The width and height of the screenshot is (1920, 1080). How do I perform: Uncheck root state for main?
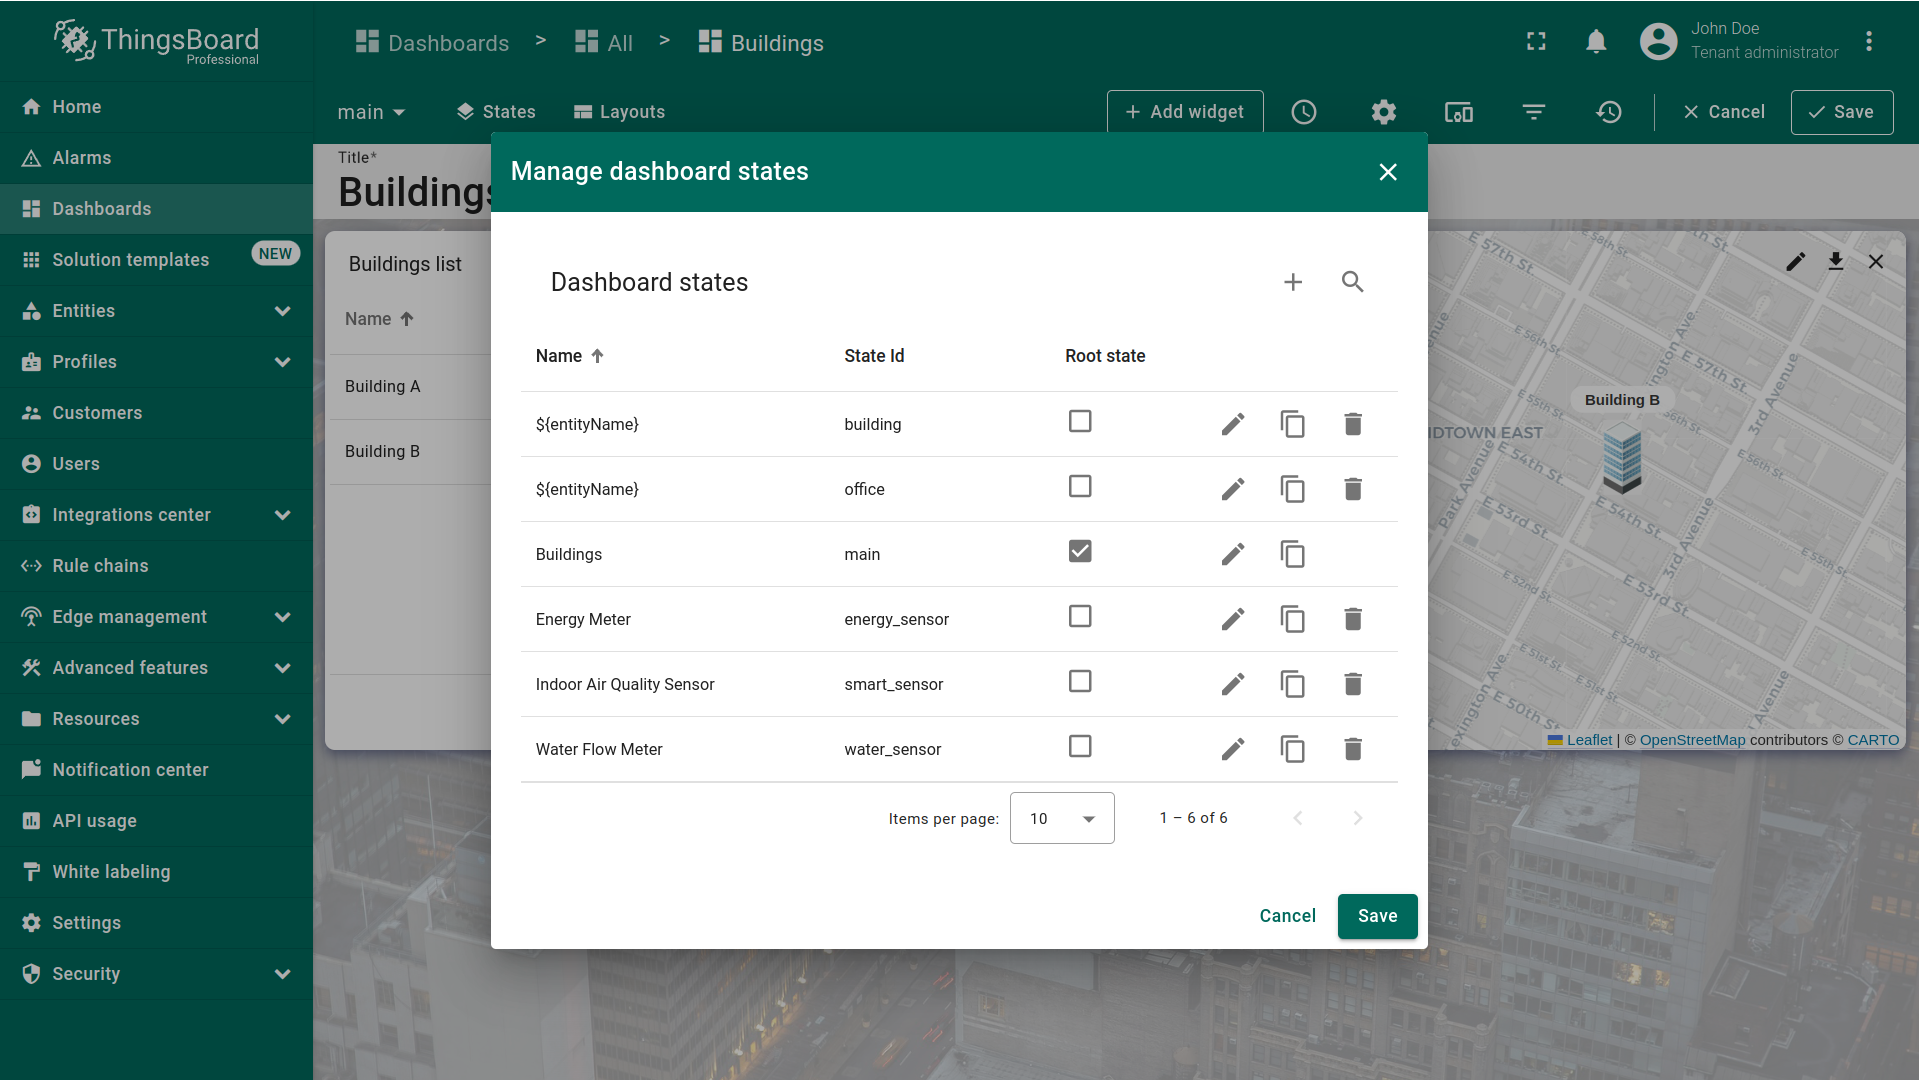[x=1080, y=552]
